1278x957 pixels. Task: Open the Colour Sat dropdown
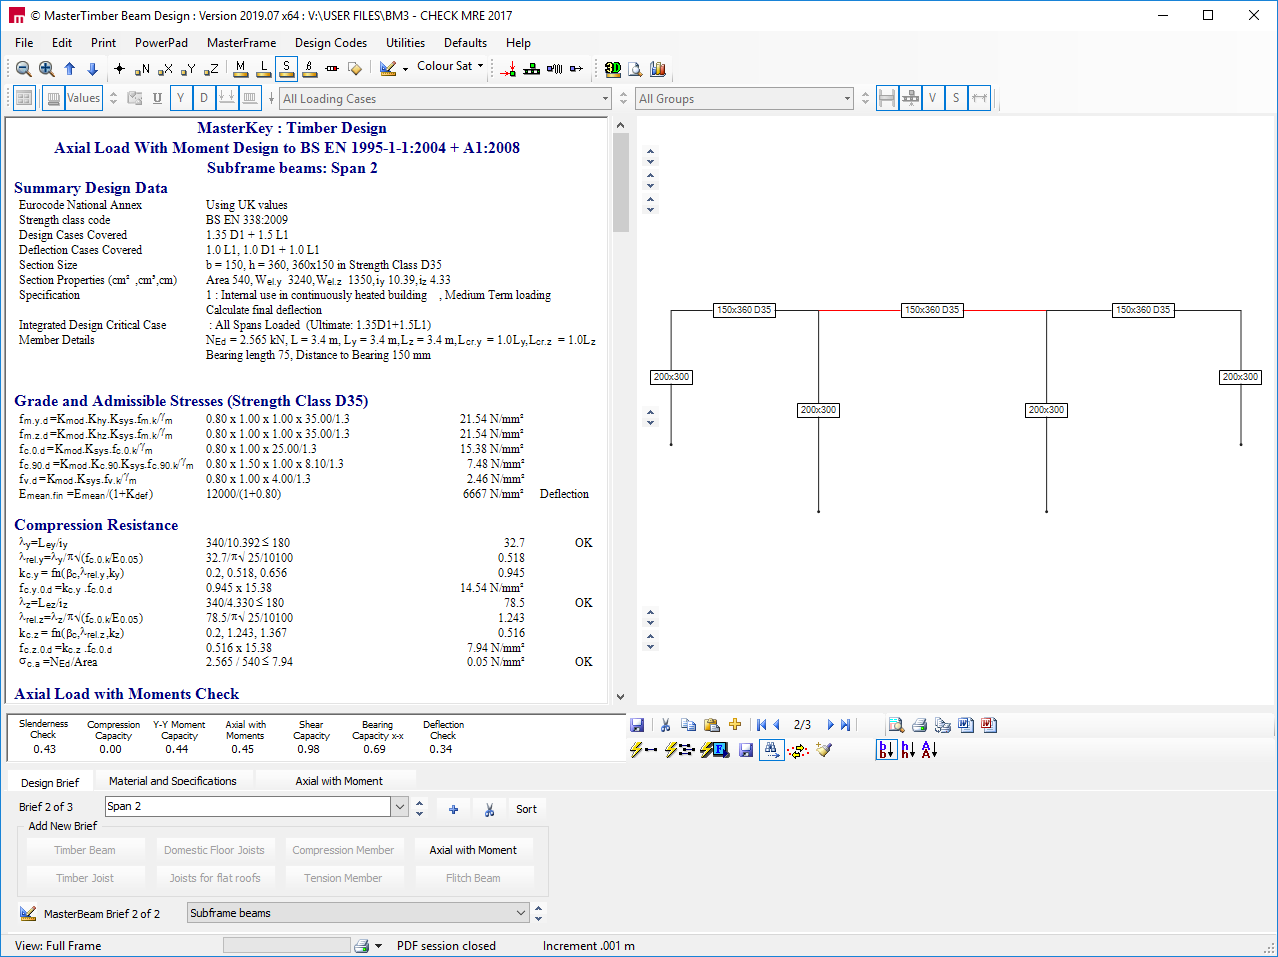[450, 66]
